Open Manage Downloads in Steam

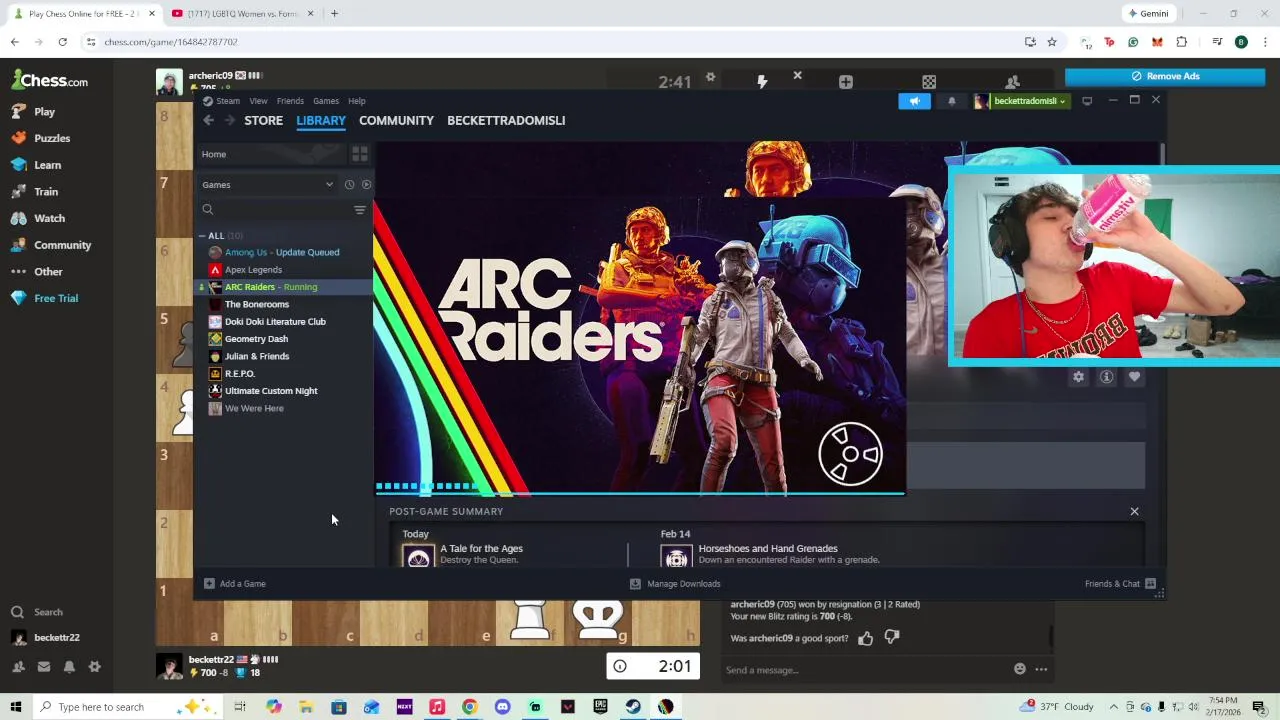point(675,584)
